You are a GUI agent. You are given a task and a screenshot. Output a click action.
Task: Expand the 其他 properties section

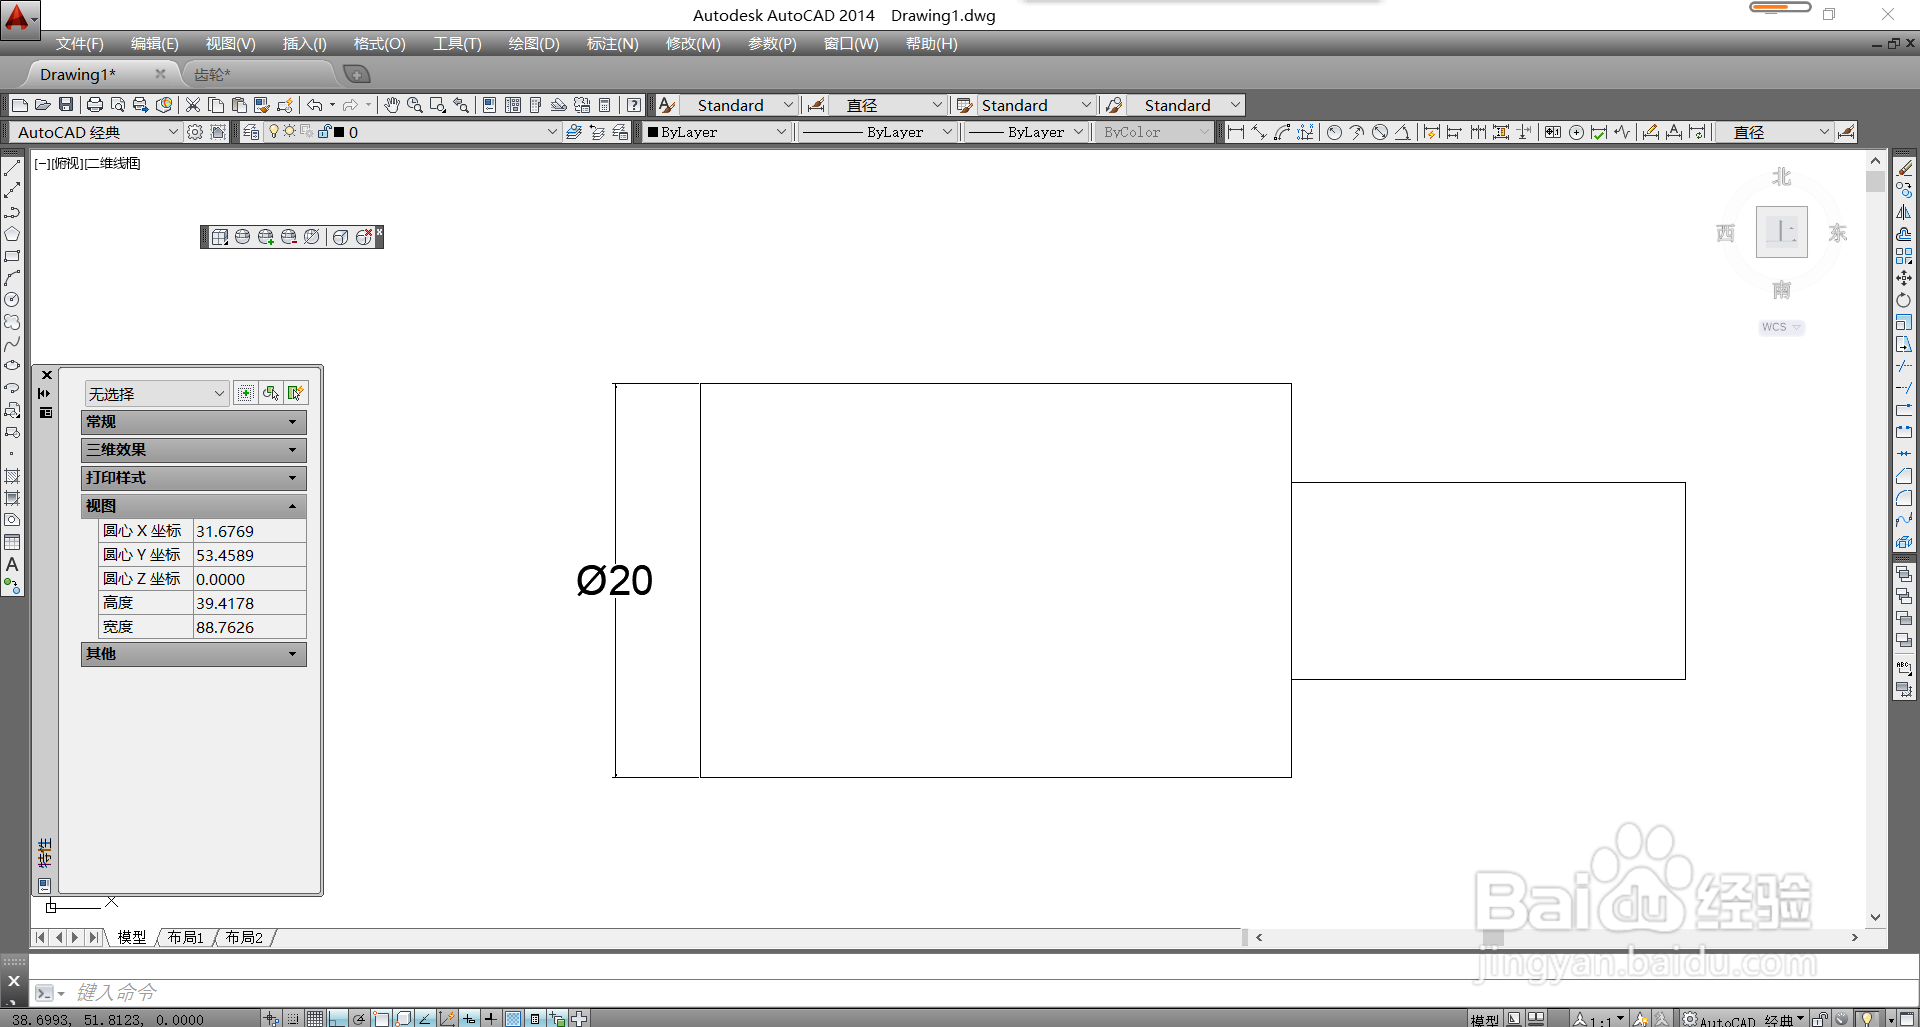193,654
